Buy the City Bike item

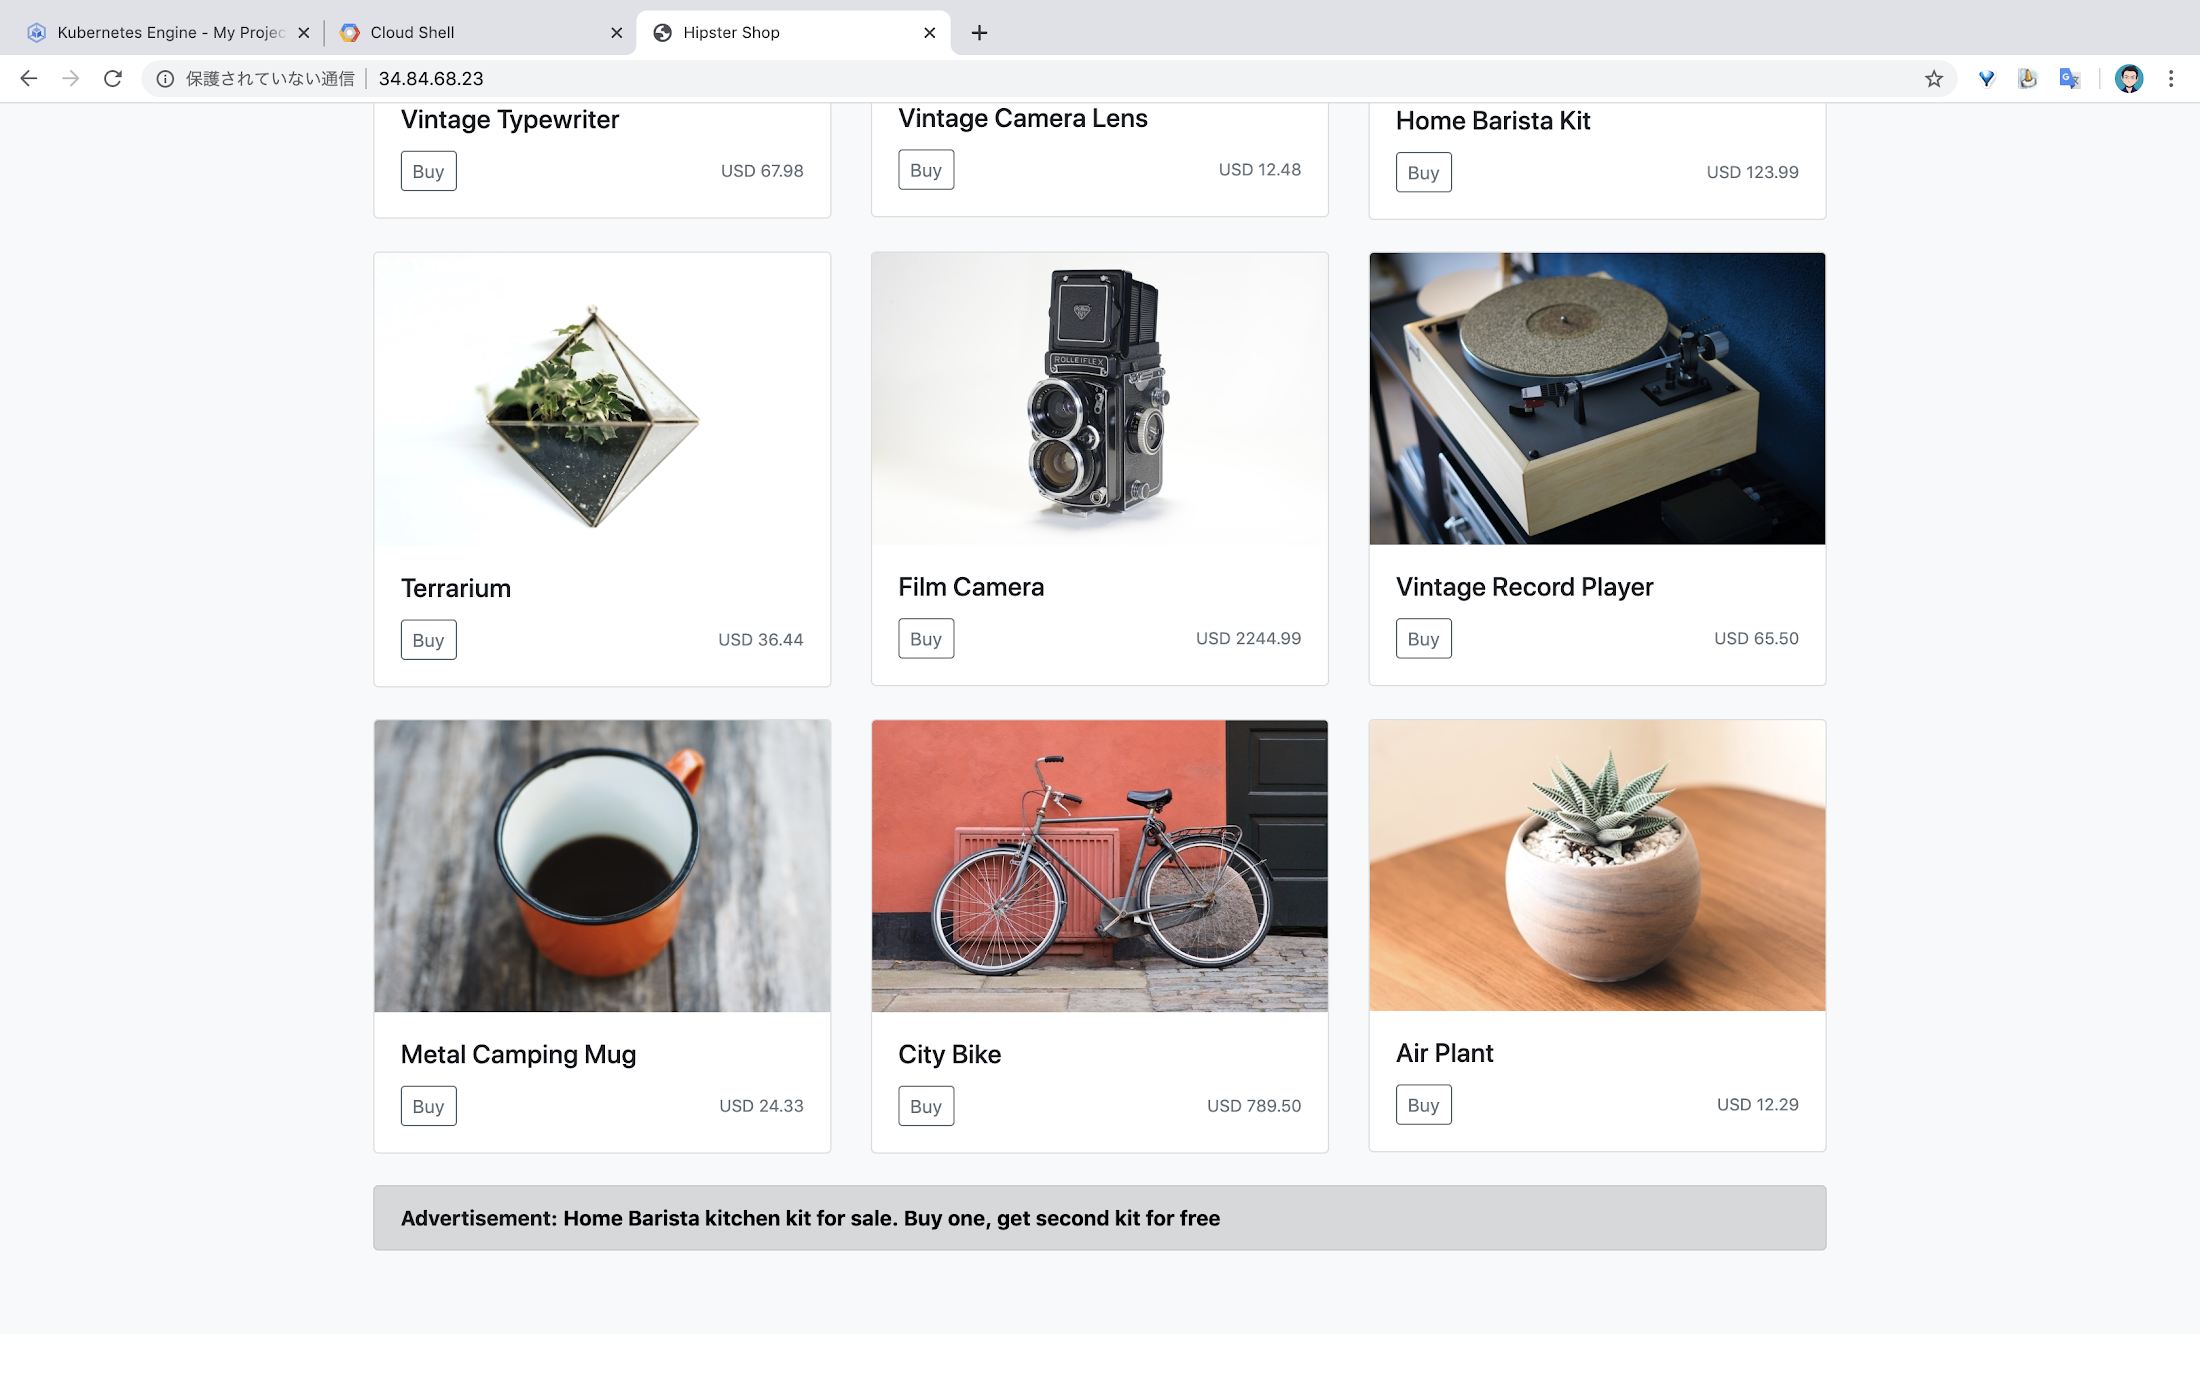pyautogui.click(x=925, y=1106)
